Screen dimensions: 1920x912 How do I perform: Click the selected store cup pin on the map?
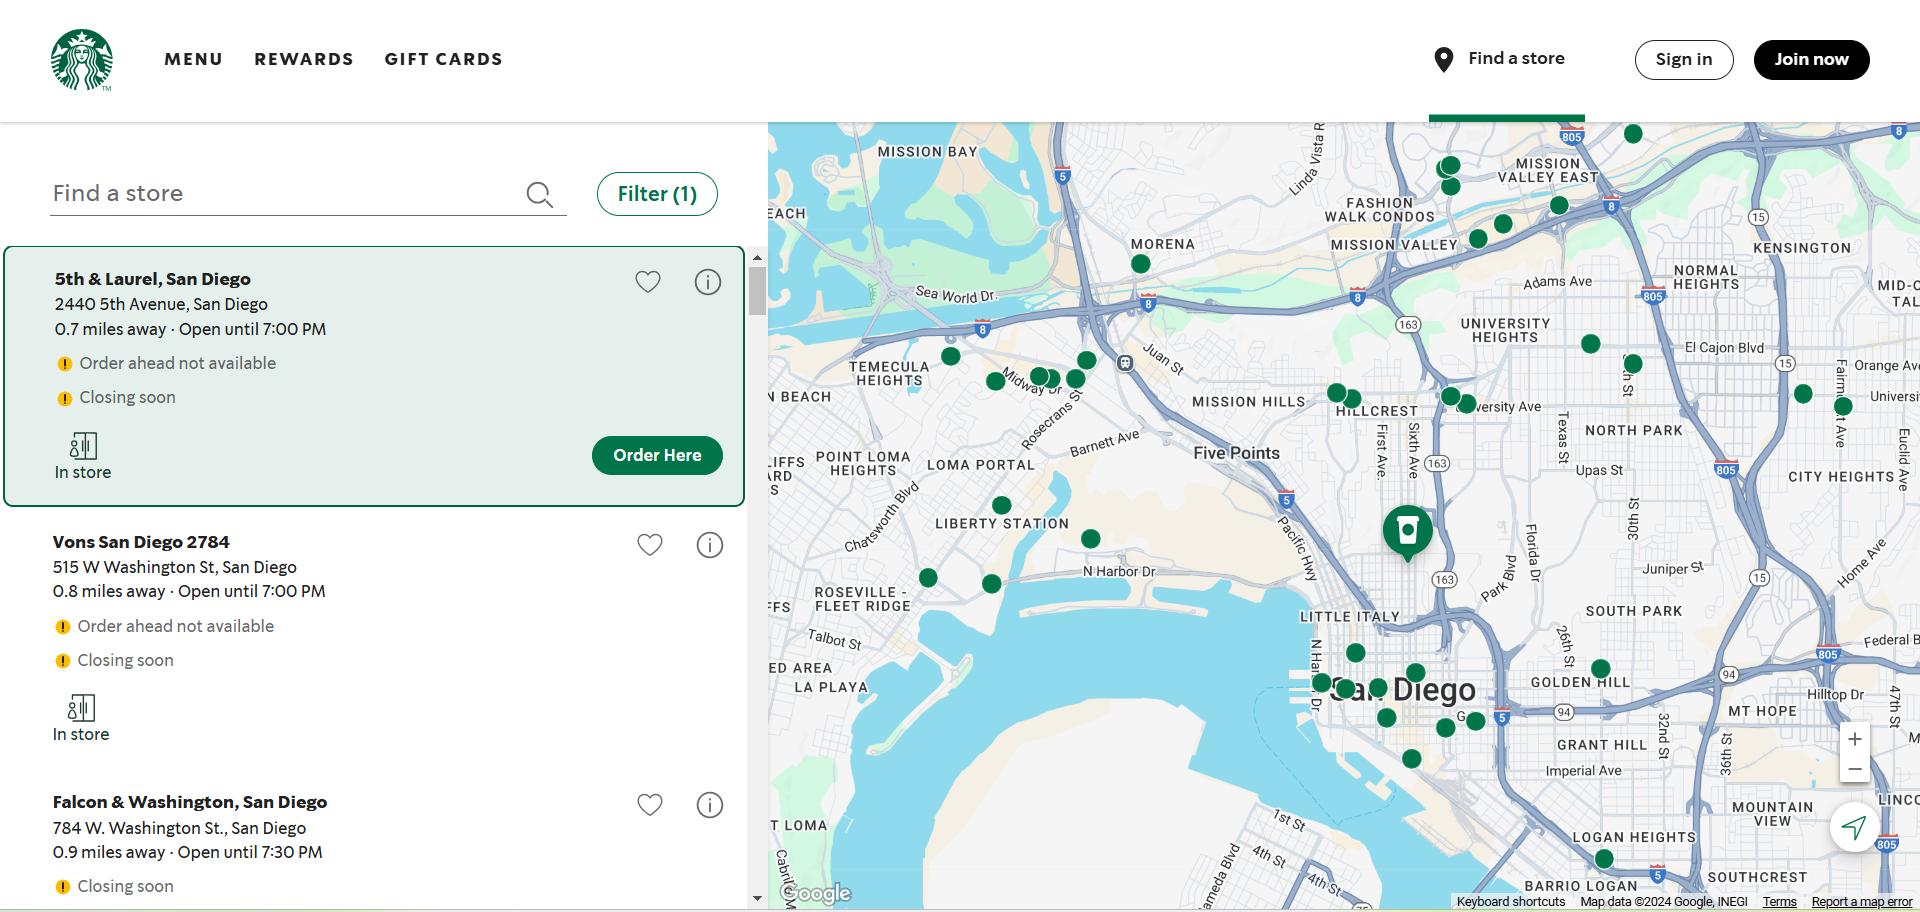click(1407, 532)
